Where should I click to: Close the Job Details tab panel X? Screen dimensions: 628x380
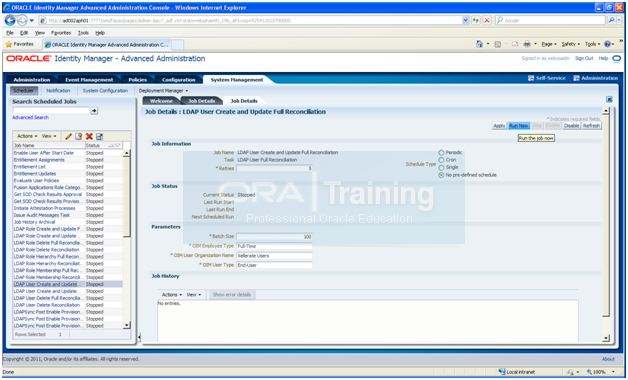pos(609,99)
